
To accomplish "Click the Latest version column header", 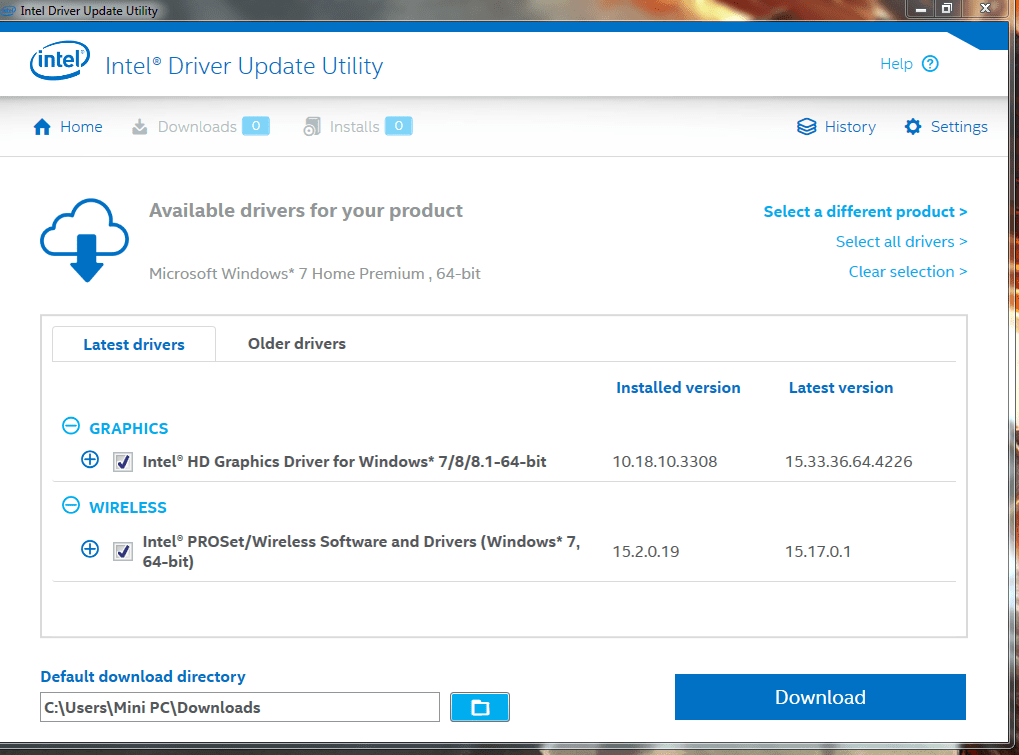I will click(841, 388).
